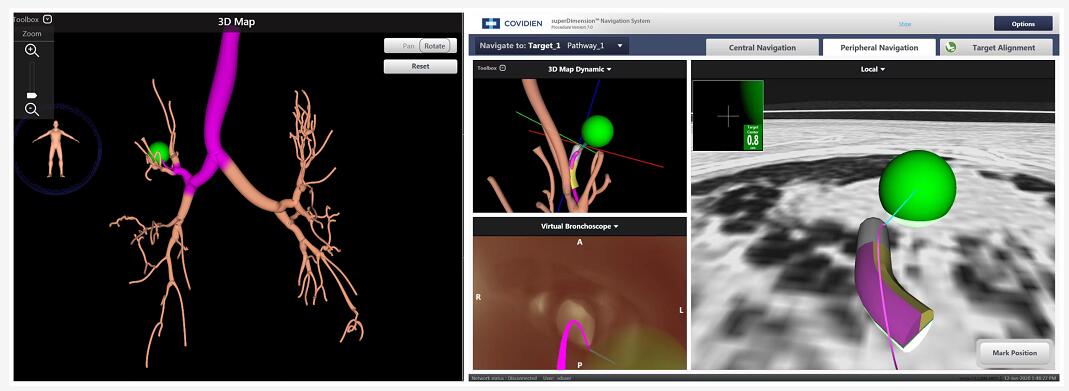Screen dimensions: 1069x391
Task: Select the Peripheral Navigation tab
Action: (879, 48)
